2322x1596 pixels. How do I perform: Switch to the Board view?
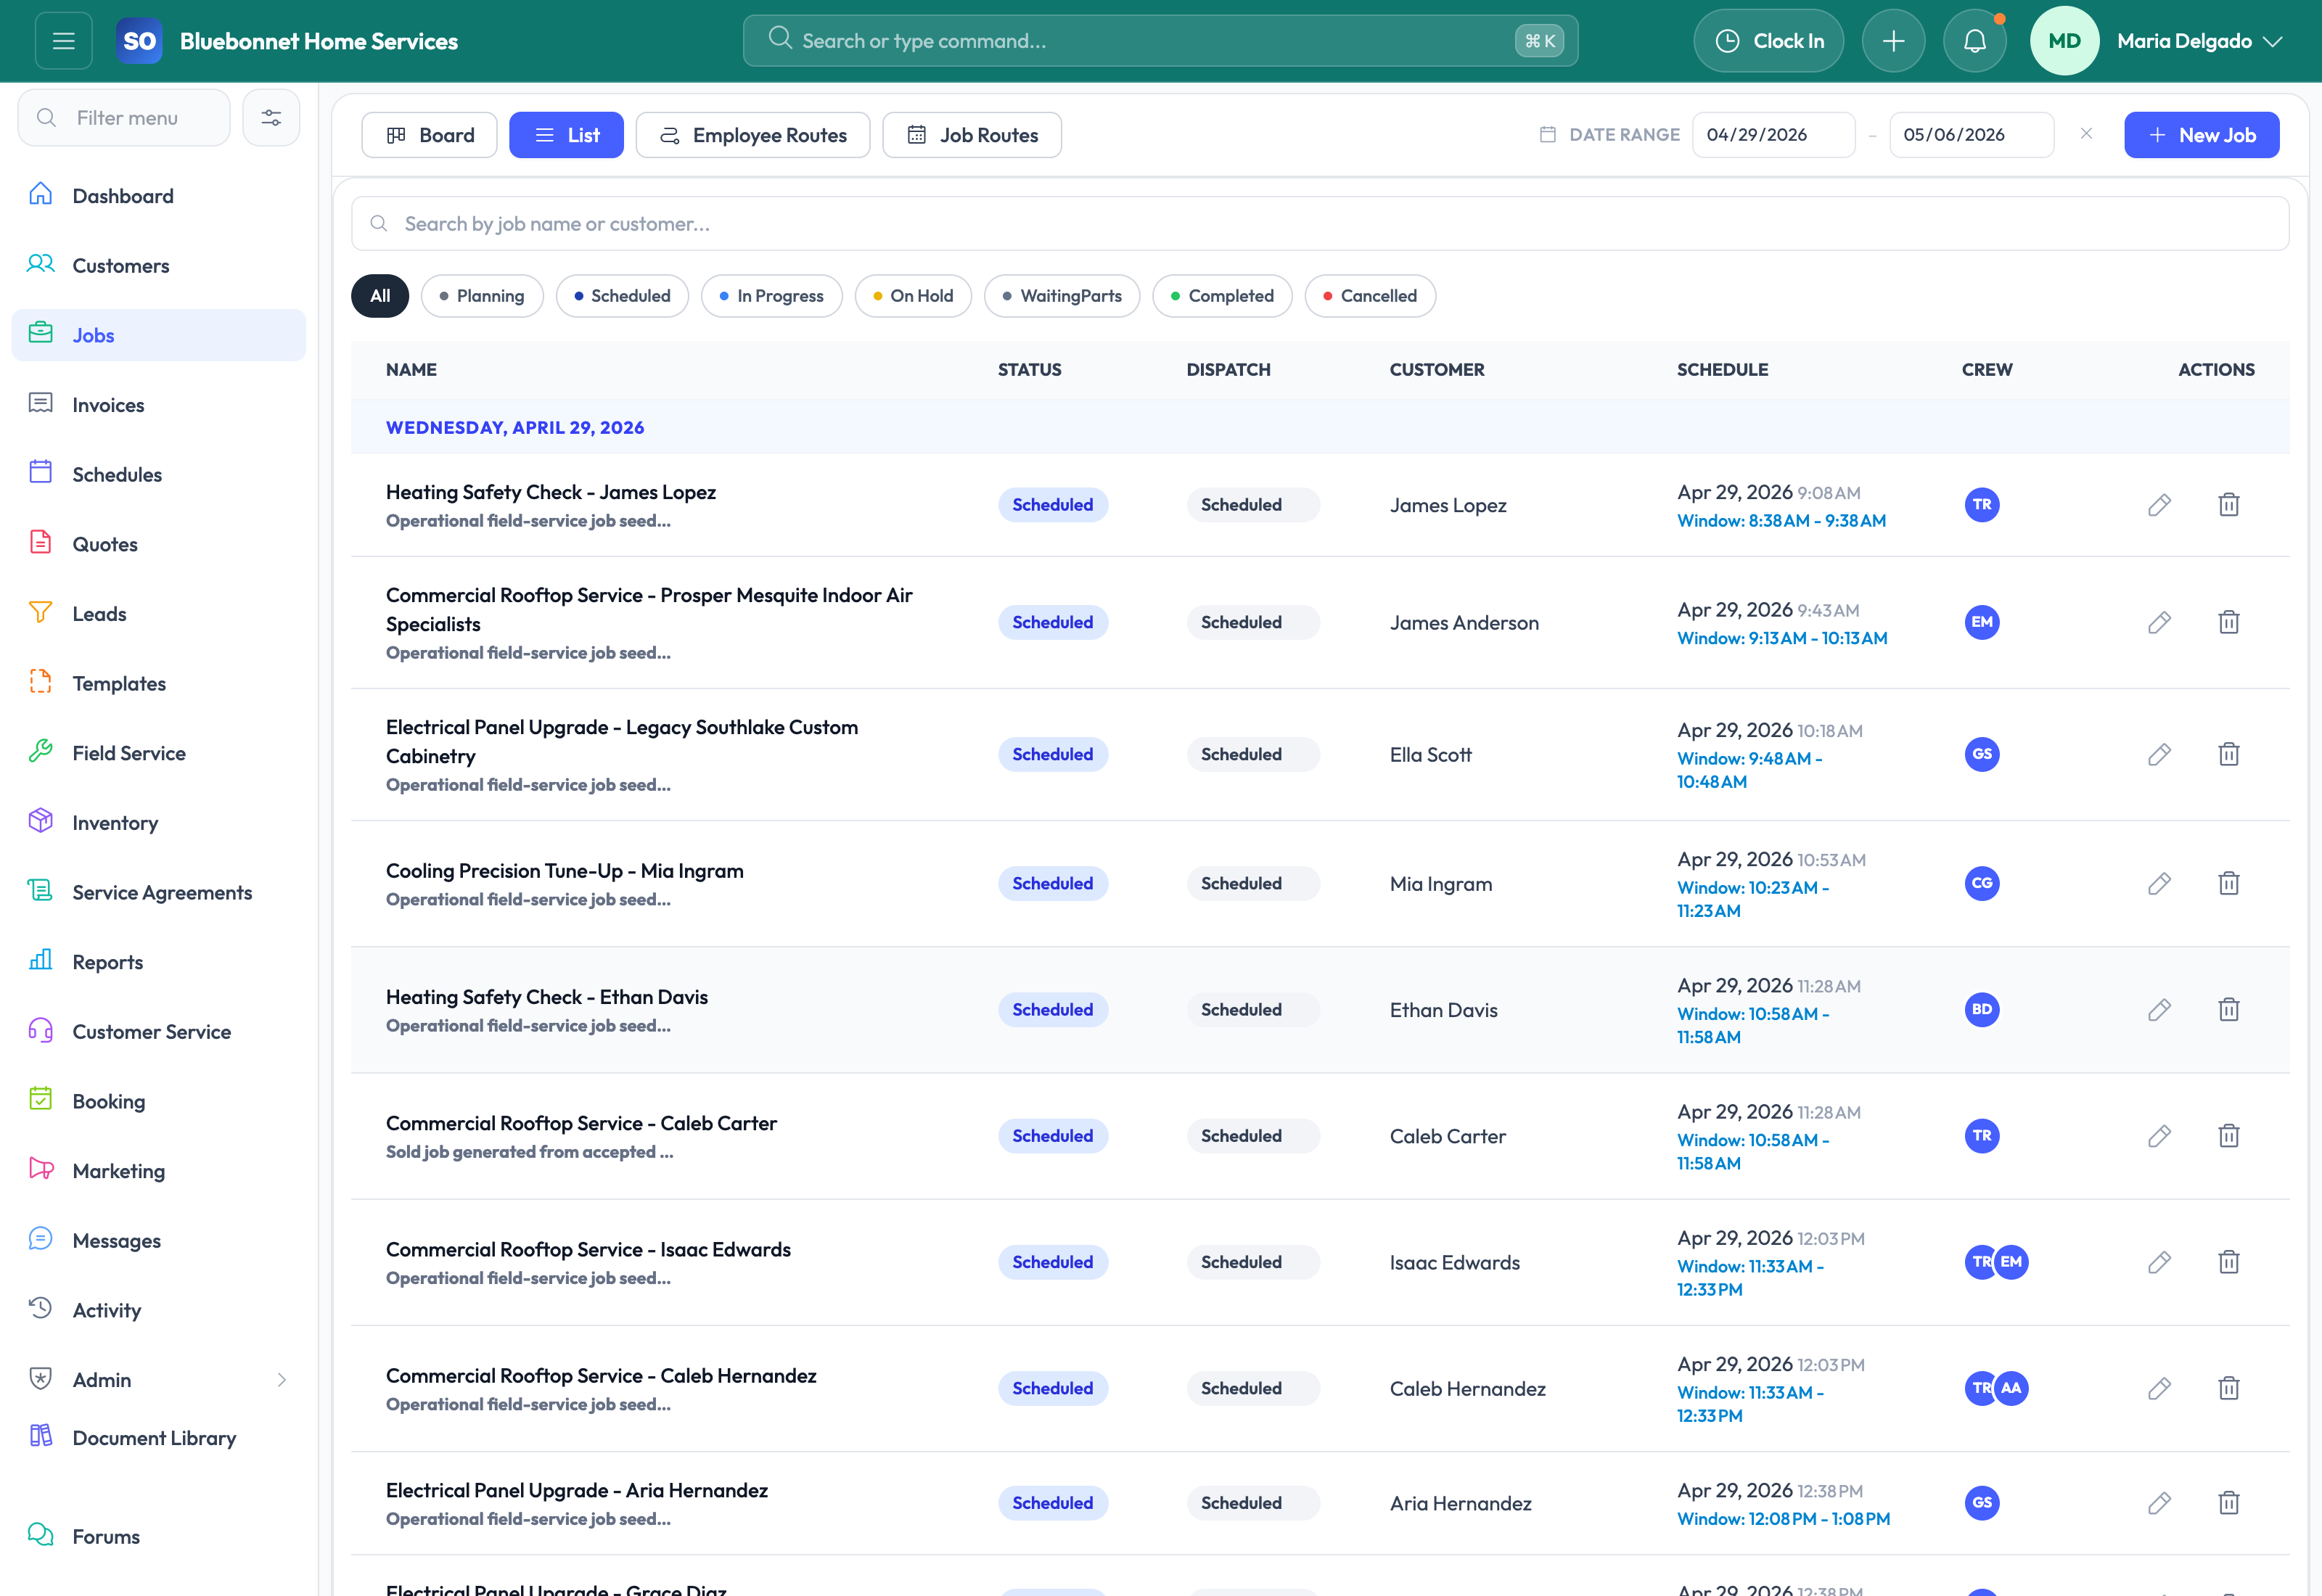[x=429, y=135]
